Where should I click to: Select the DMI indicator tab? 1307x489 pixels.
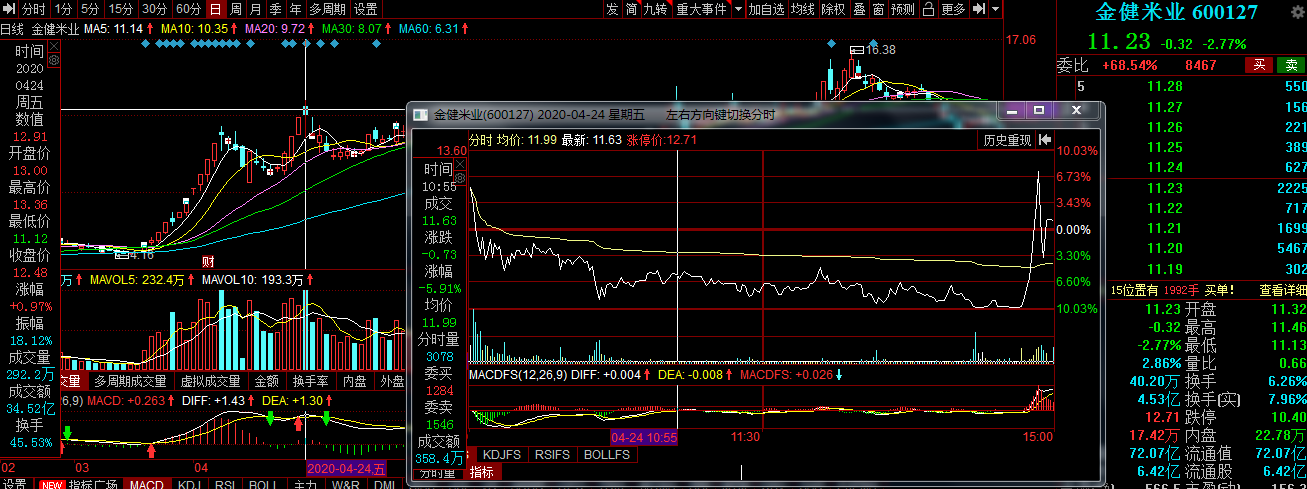(384, 484)
